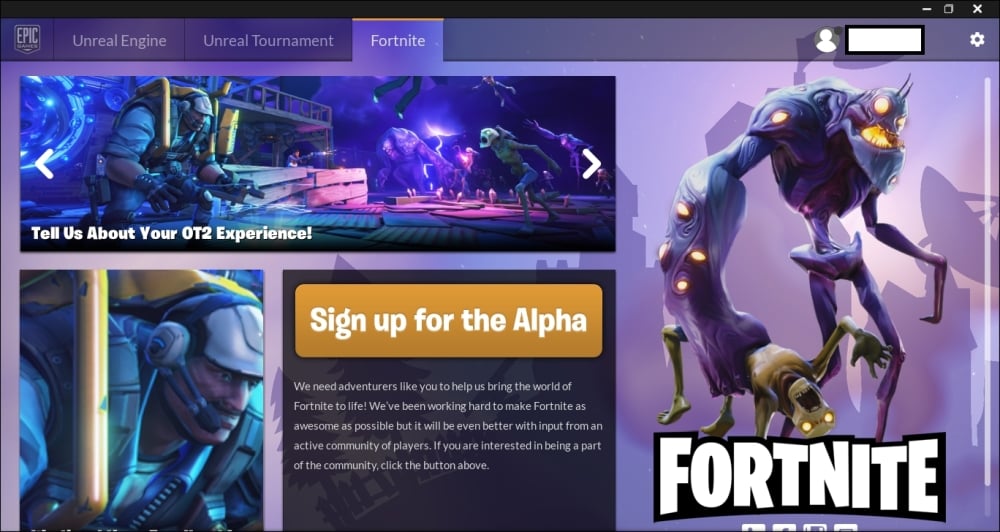1000x532 pixels.
Task: Open the soldier close-up news thumbnail
Action: tap(142, 400)
